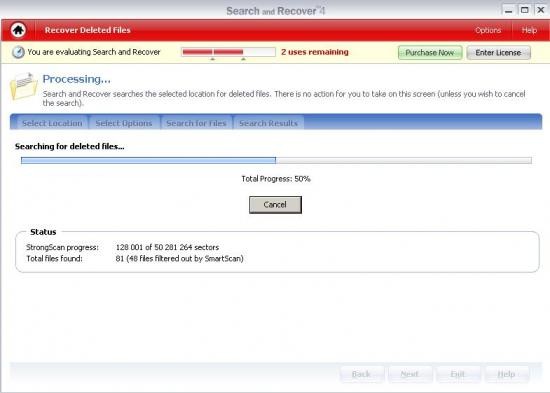Open Help in the red header

[529, 30]
